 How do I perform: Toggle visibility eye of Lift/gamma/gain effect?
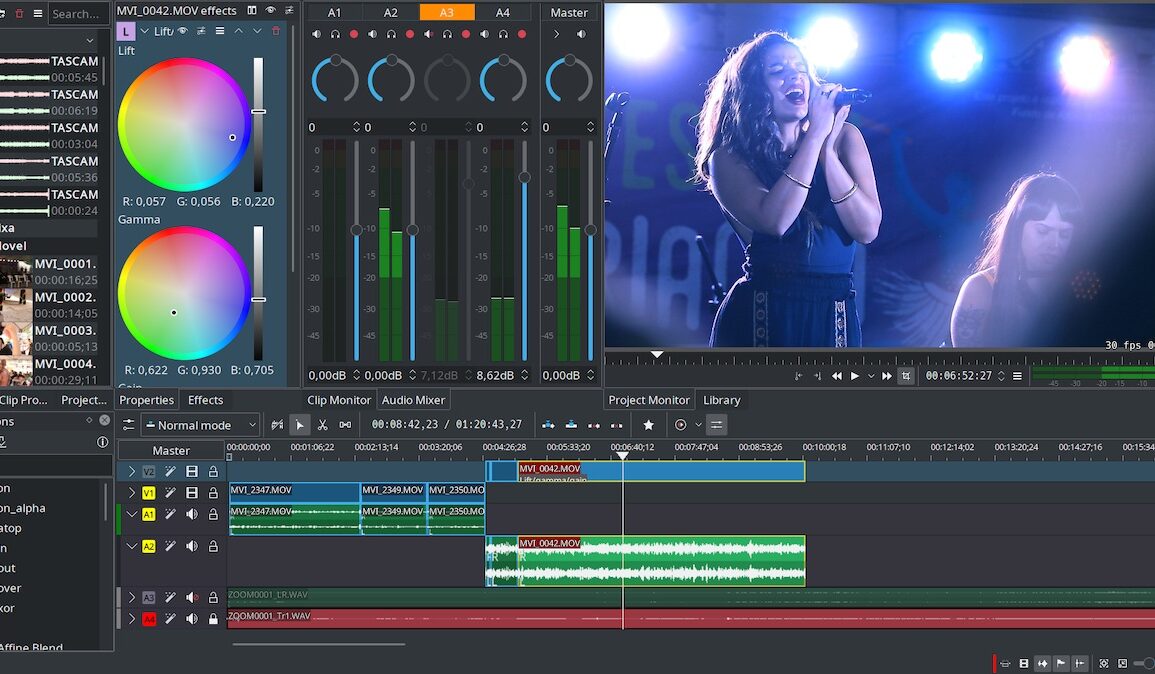(x=182, y=32)
